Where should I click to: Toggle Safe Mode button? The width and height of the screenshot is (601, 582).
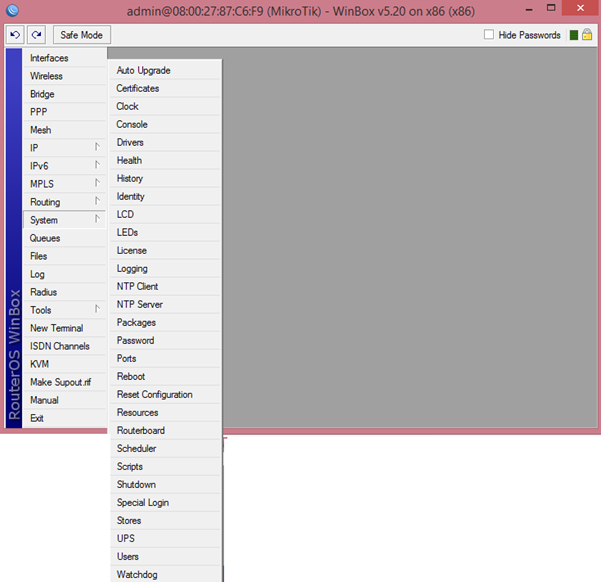tap(82, 35)
